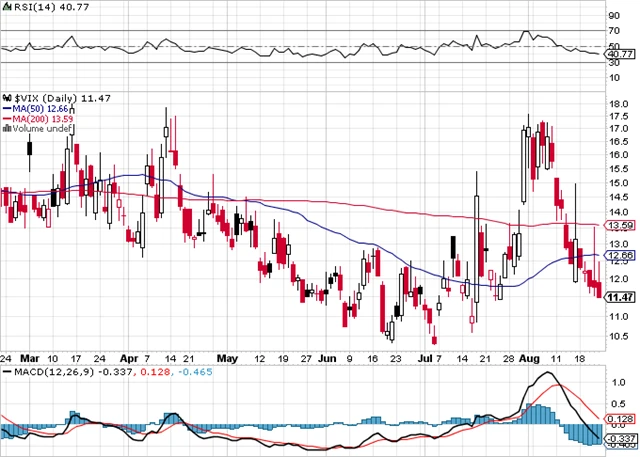Click the -0.337 MACD value tag
The image size is (640, 457).
tap(621, 439)
